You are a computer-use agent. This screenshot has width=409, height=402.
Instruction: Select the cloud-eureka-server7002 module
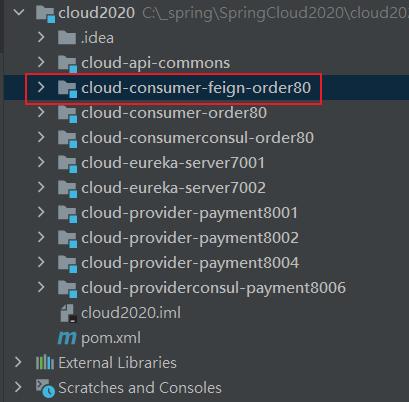click(x=173, y=188)
